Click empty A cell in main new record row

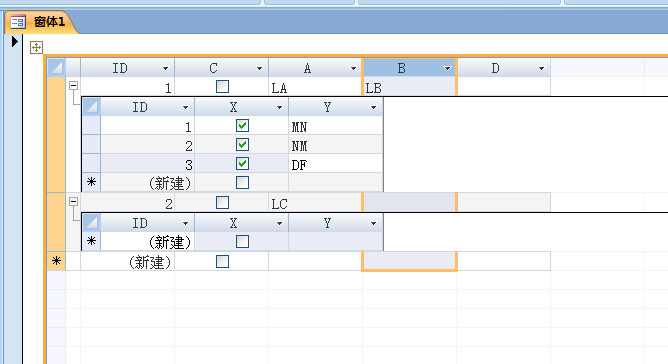[315, 261]
